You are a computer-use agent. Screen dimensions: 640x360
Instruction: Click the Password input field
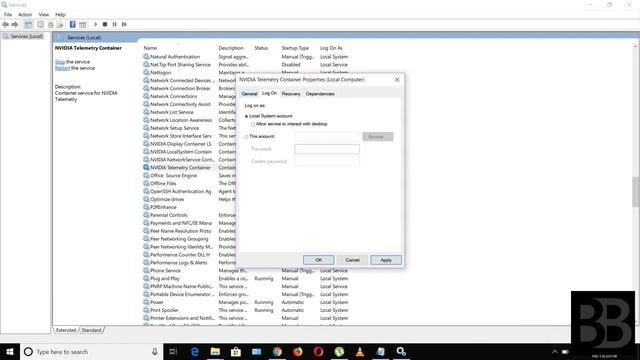pos(327,149)
